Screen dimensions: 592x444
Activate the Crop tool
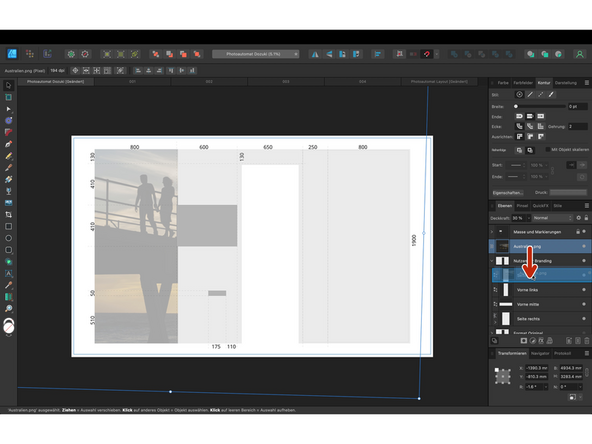point(8,214)
